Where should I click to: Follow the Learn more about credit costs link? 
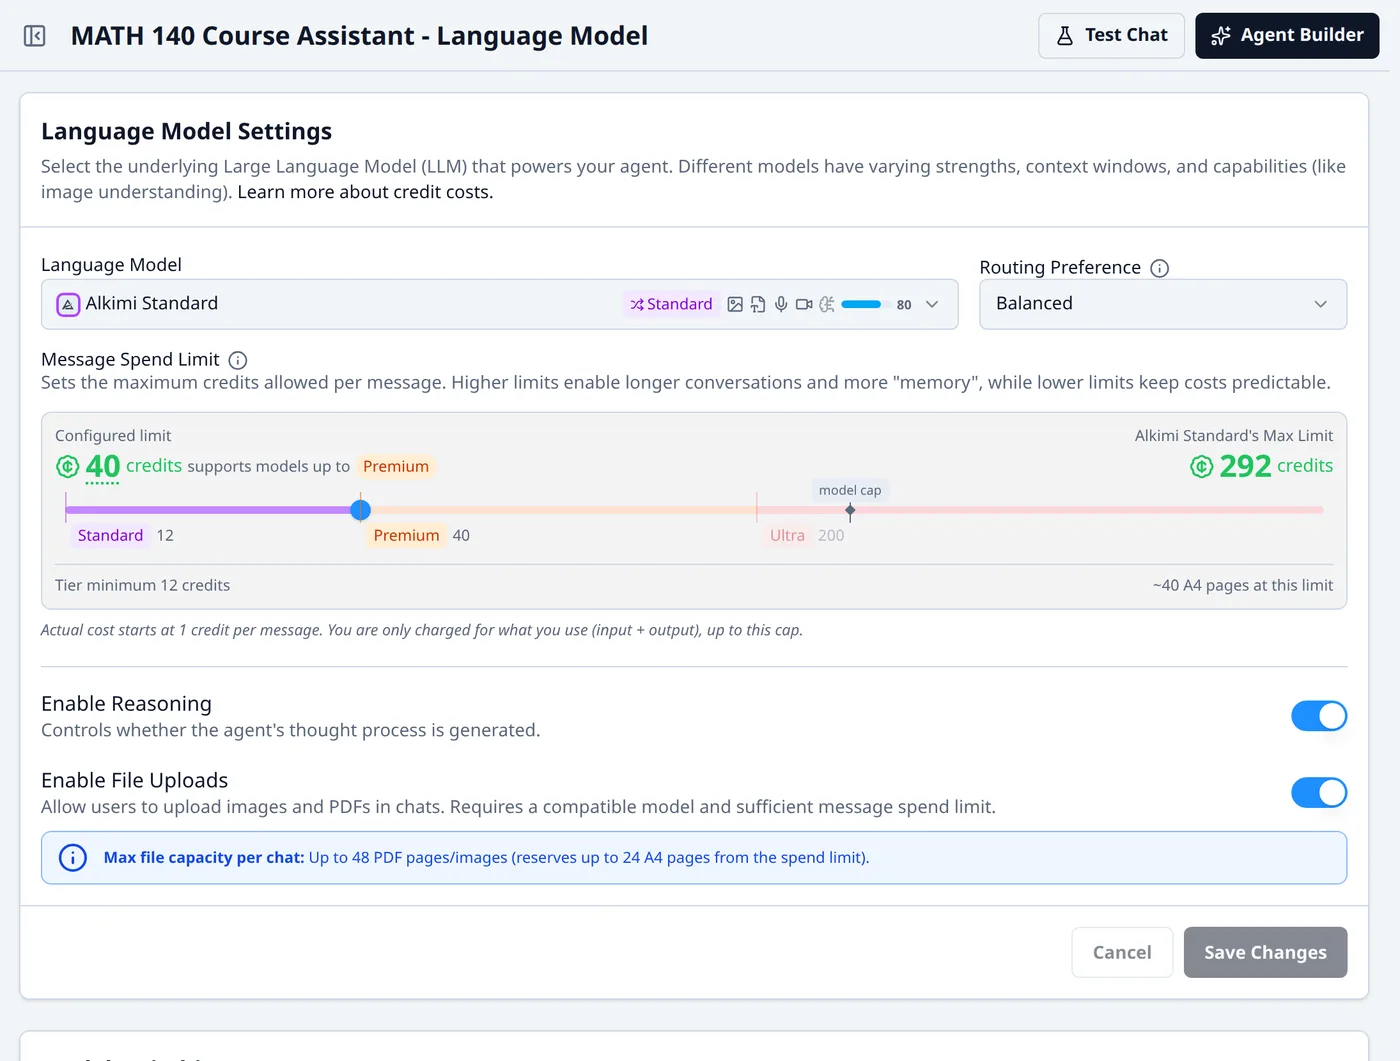365,192
